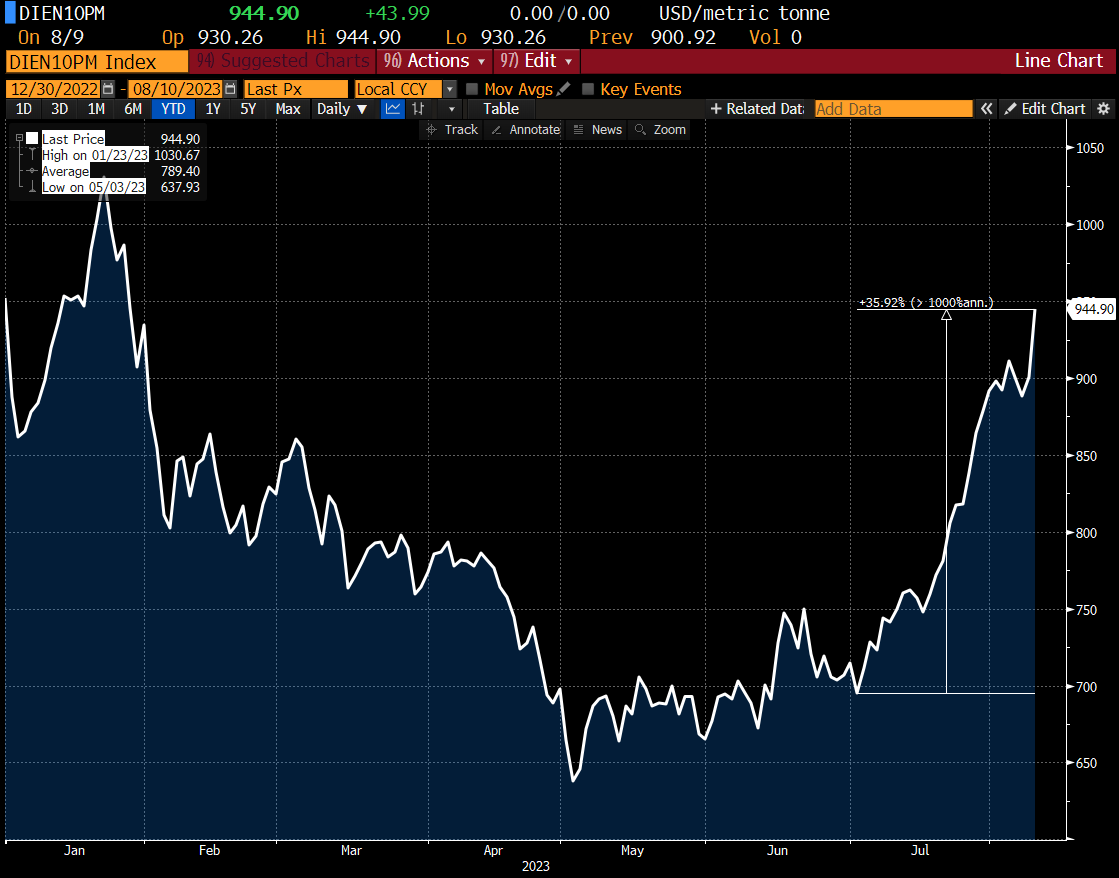Click the 1050 y-axis label
Screen dimensions: 1119x878
1090,148
